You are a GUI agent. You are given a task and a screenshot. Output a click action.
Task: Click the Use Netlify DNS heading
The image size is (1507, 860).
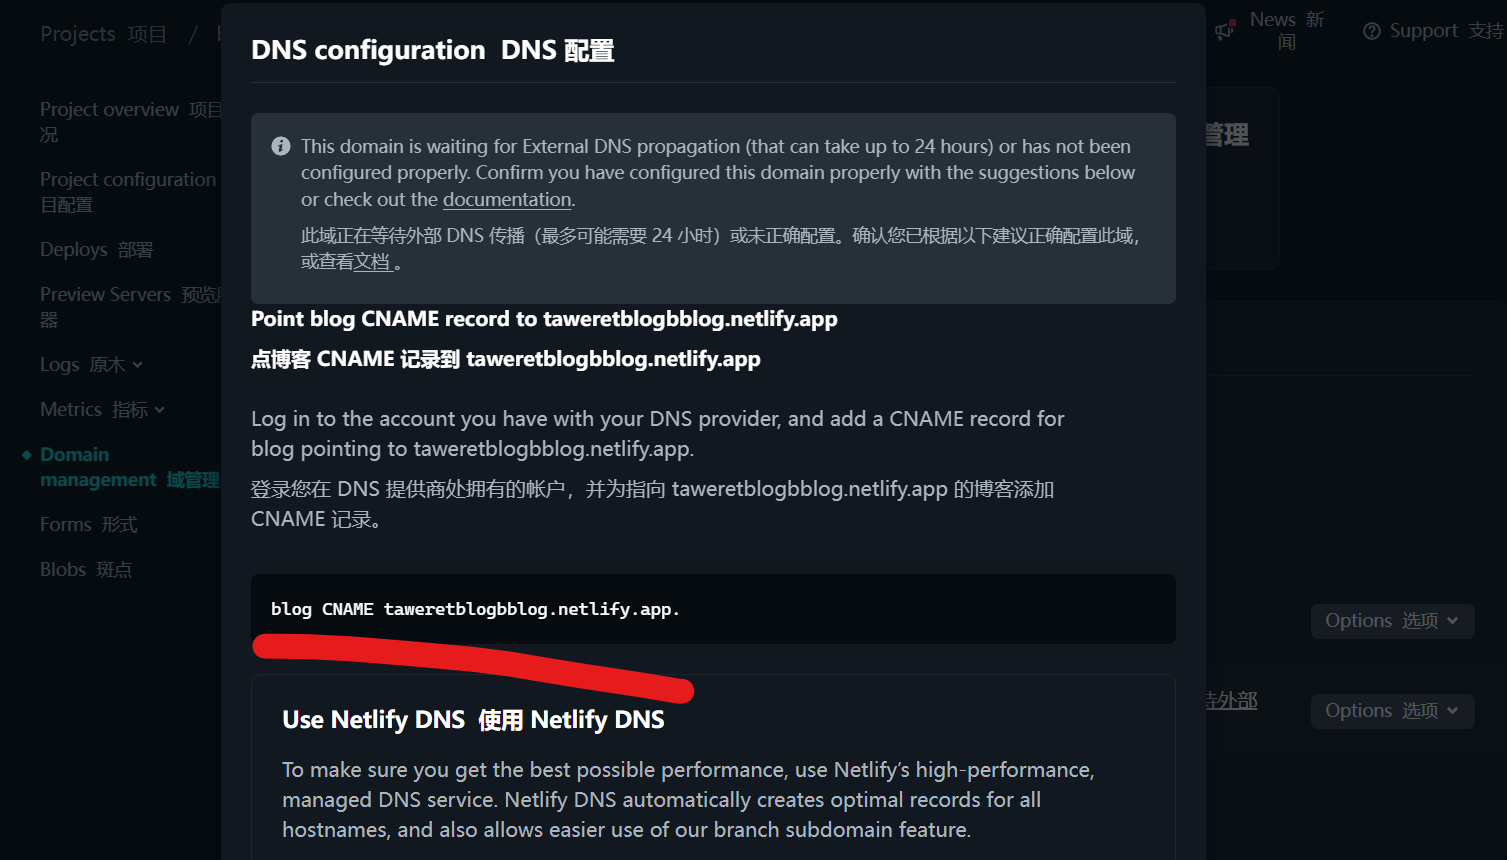[x=473, y=720]
